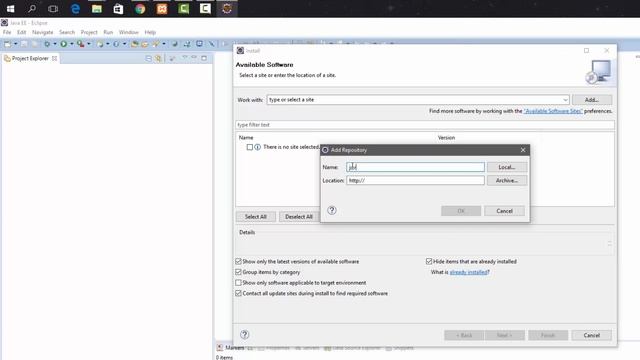This screenshot has width=640, height=360.
Task: Click the Open Type folder icon in toolbar
Action: (134, 44)
